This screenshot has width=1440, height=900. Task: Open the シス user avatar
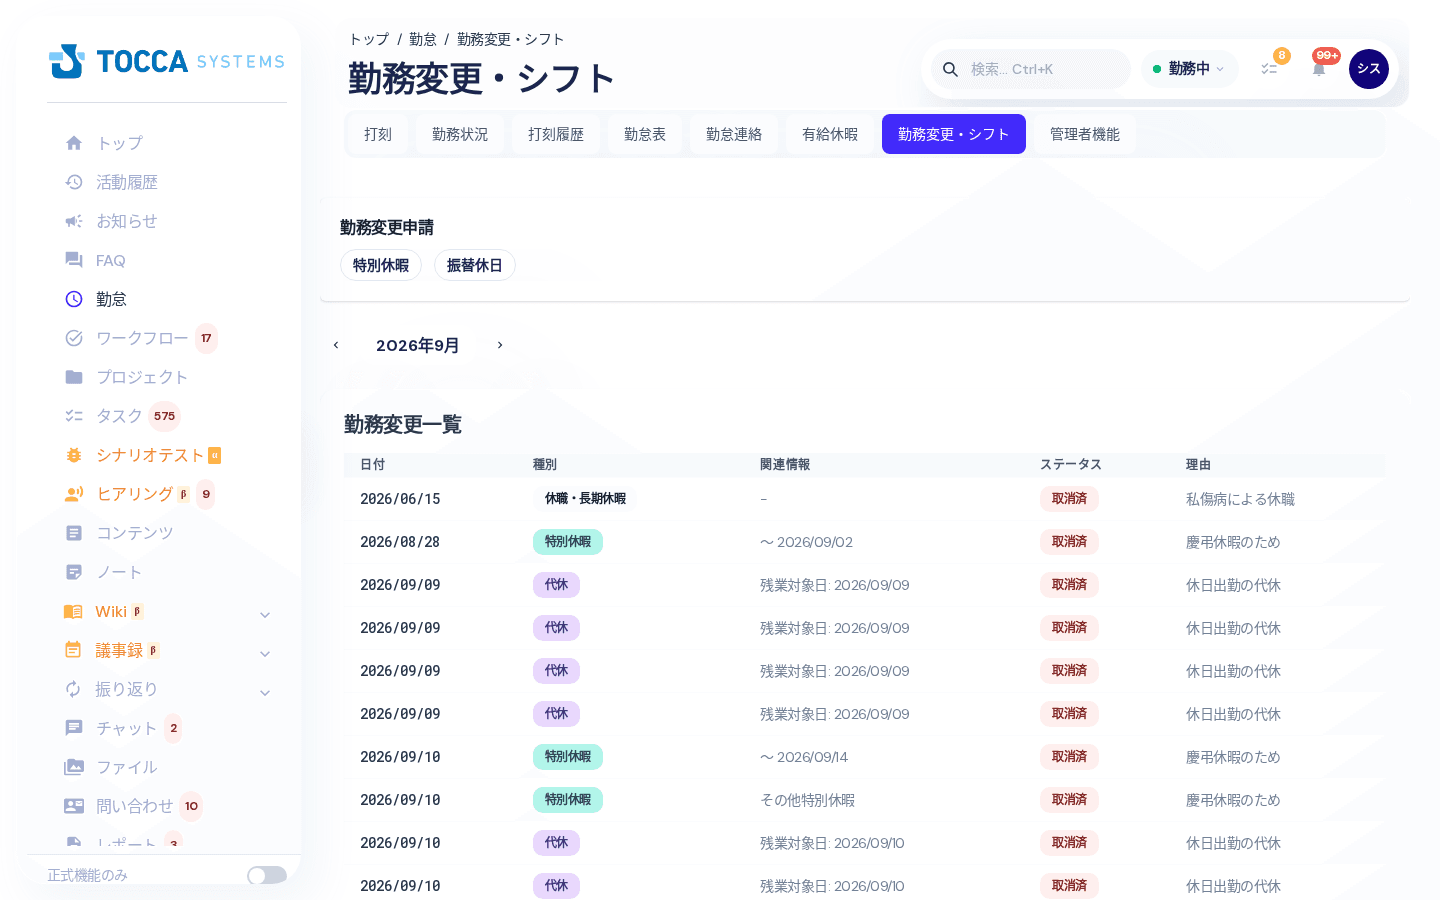[x=1369, y=69]
